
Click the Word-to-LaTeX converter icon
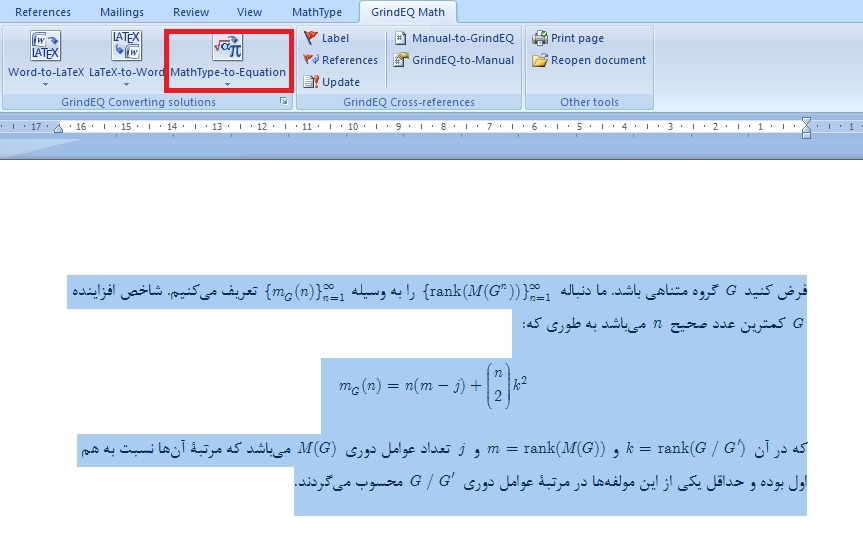click(45, 46)
